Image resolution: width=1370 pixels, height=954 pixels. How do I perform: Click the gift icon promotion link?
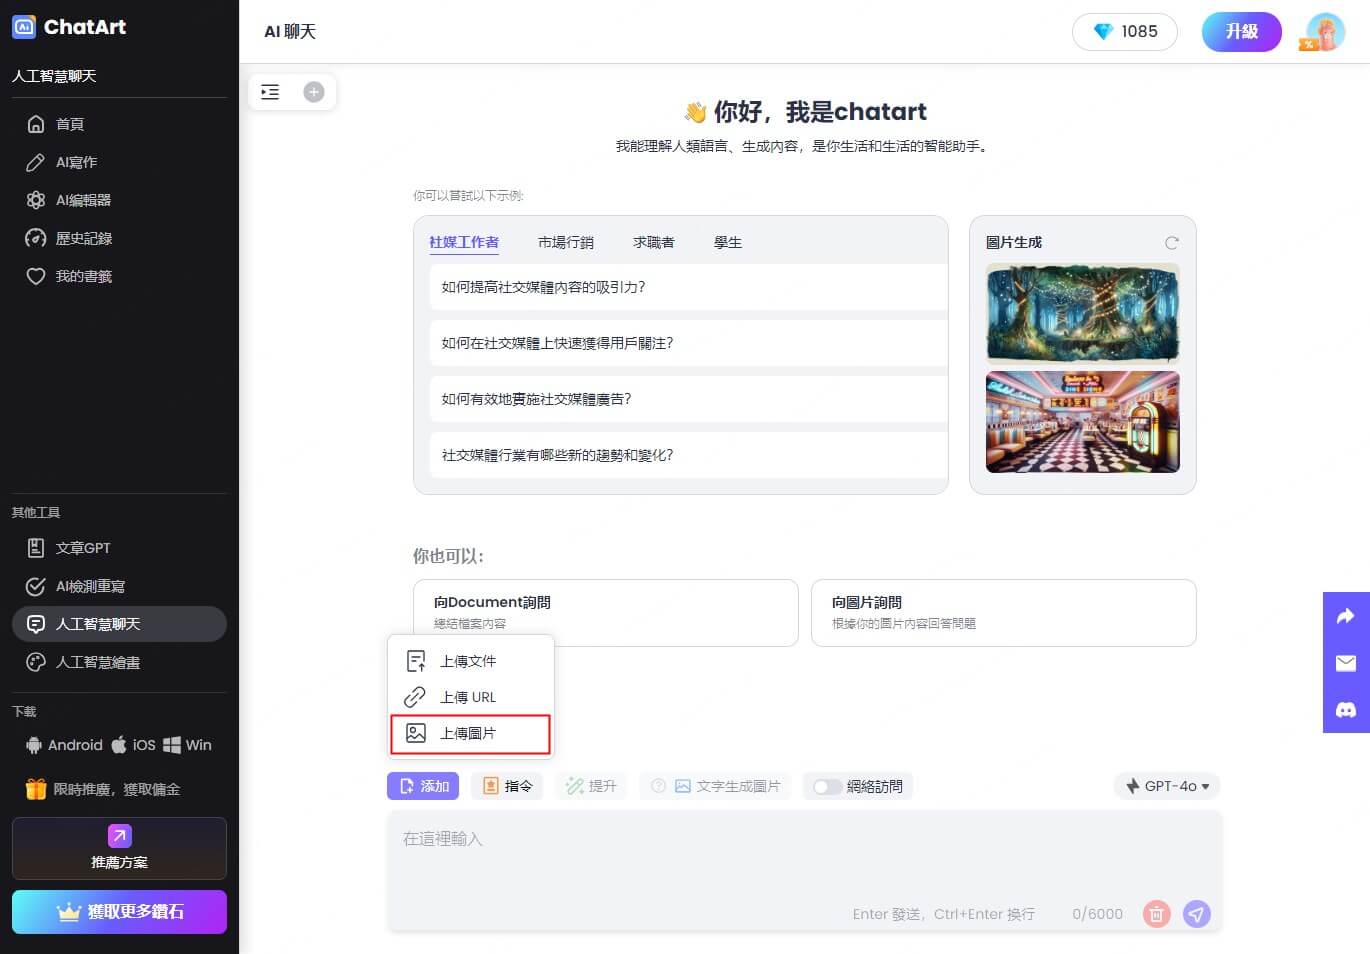pyautogui.click(x=36, y=789)
